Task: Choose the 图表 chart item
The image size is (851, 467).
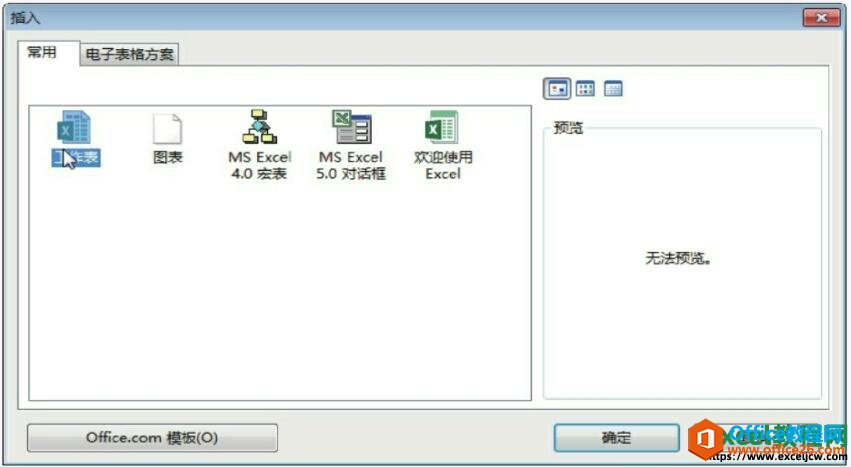Action: pyautogui.click(x=168, y=138)
